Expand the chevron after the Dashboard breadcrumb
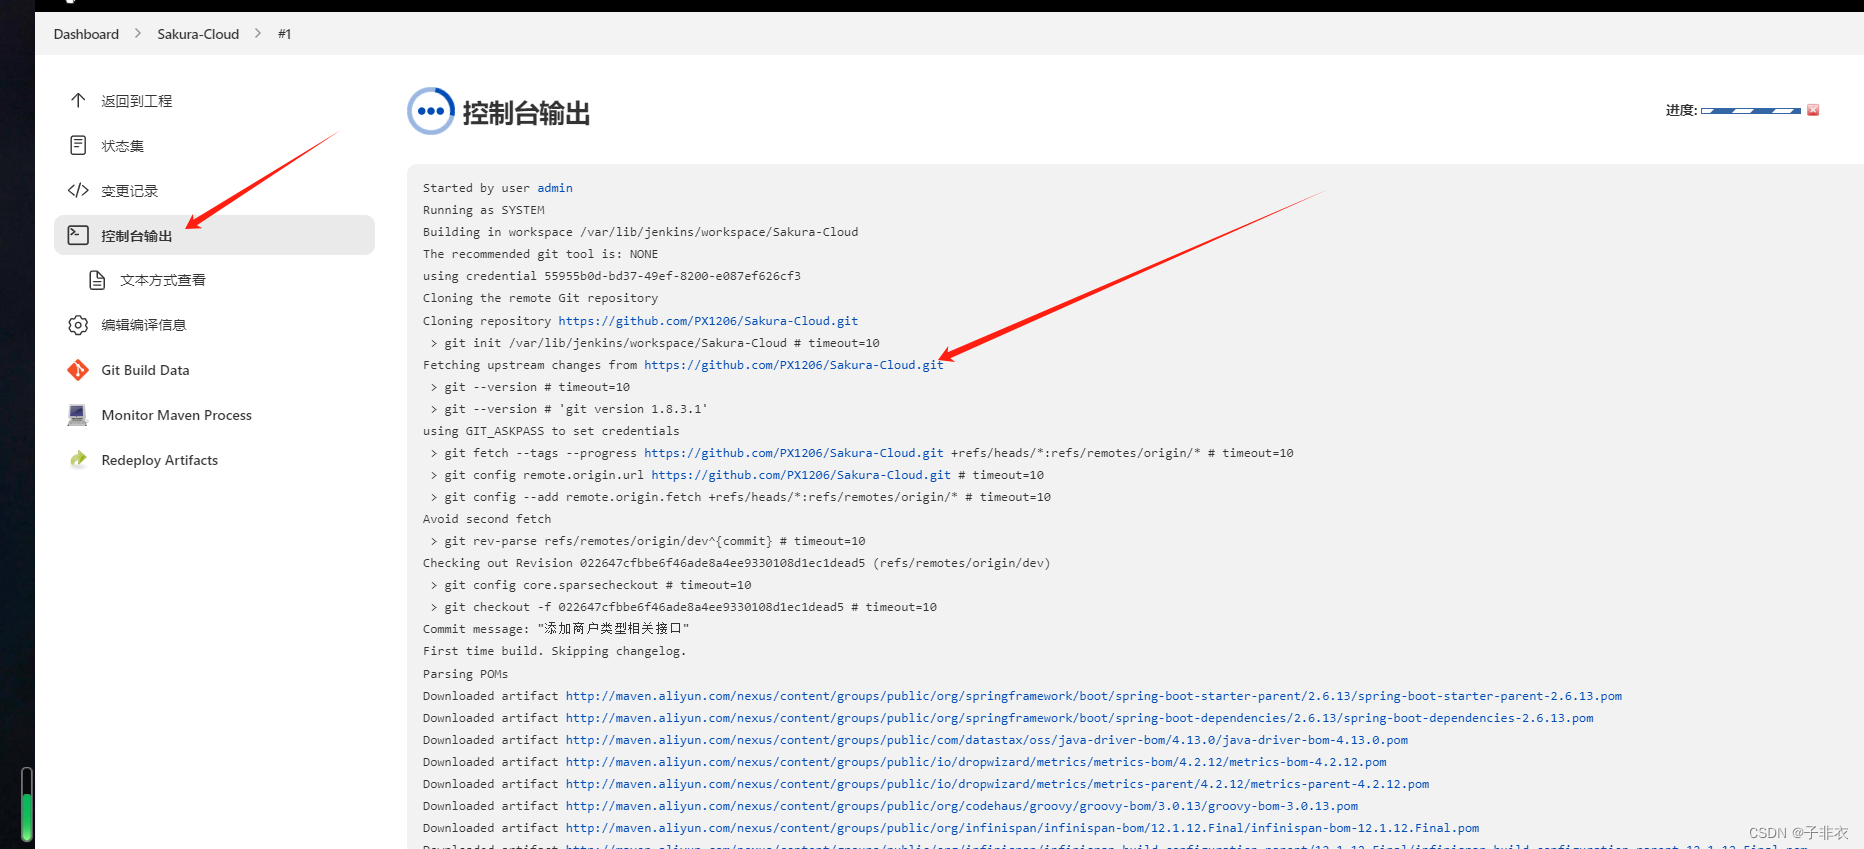This screenshot has height=849, width=1864. click(138, 33)
